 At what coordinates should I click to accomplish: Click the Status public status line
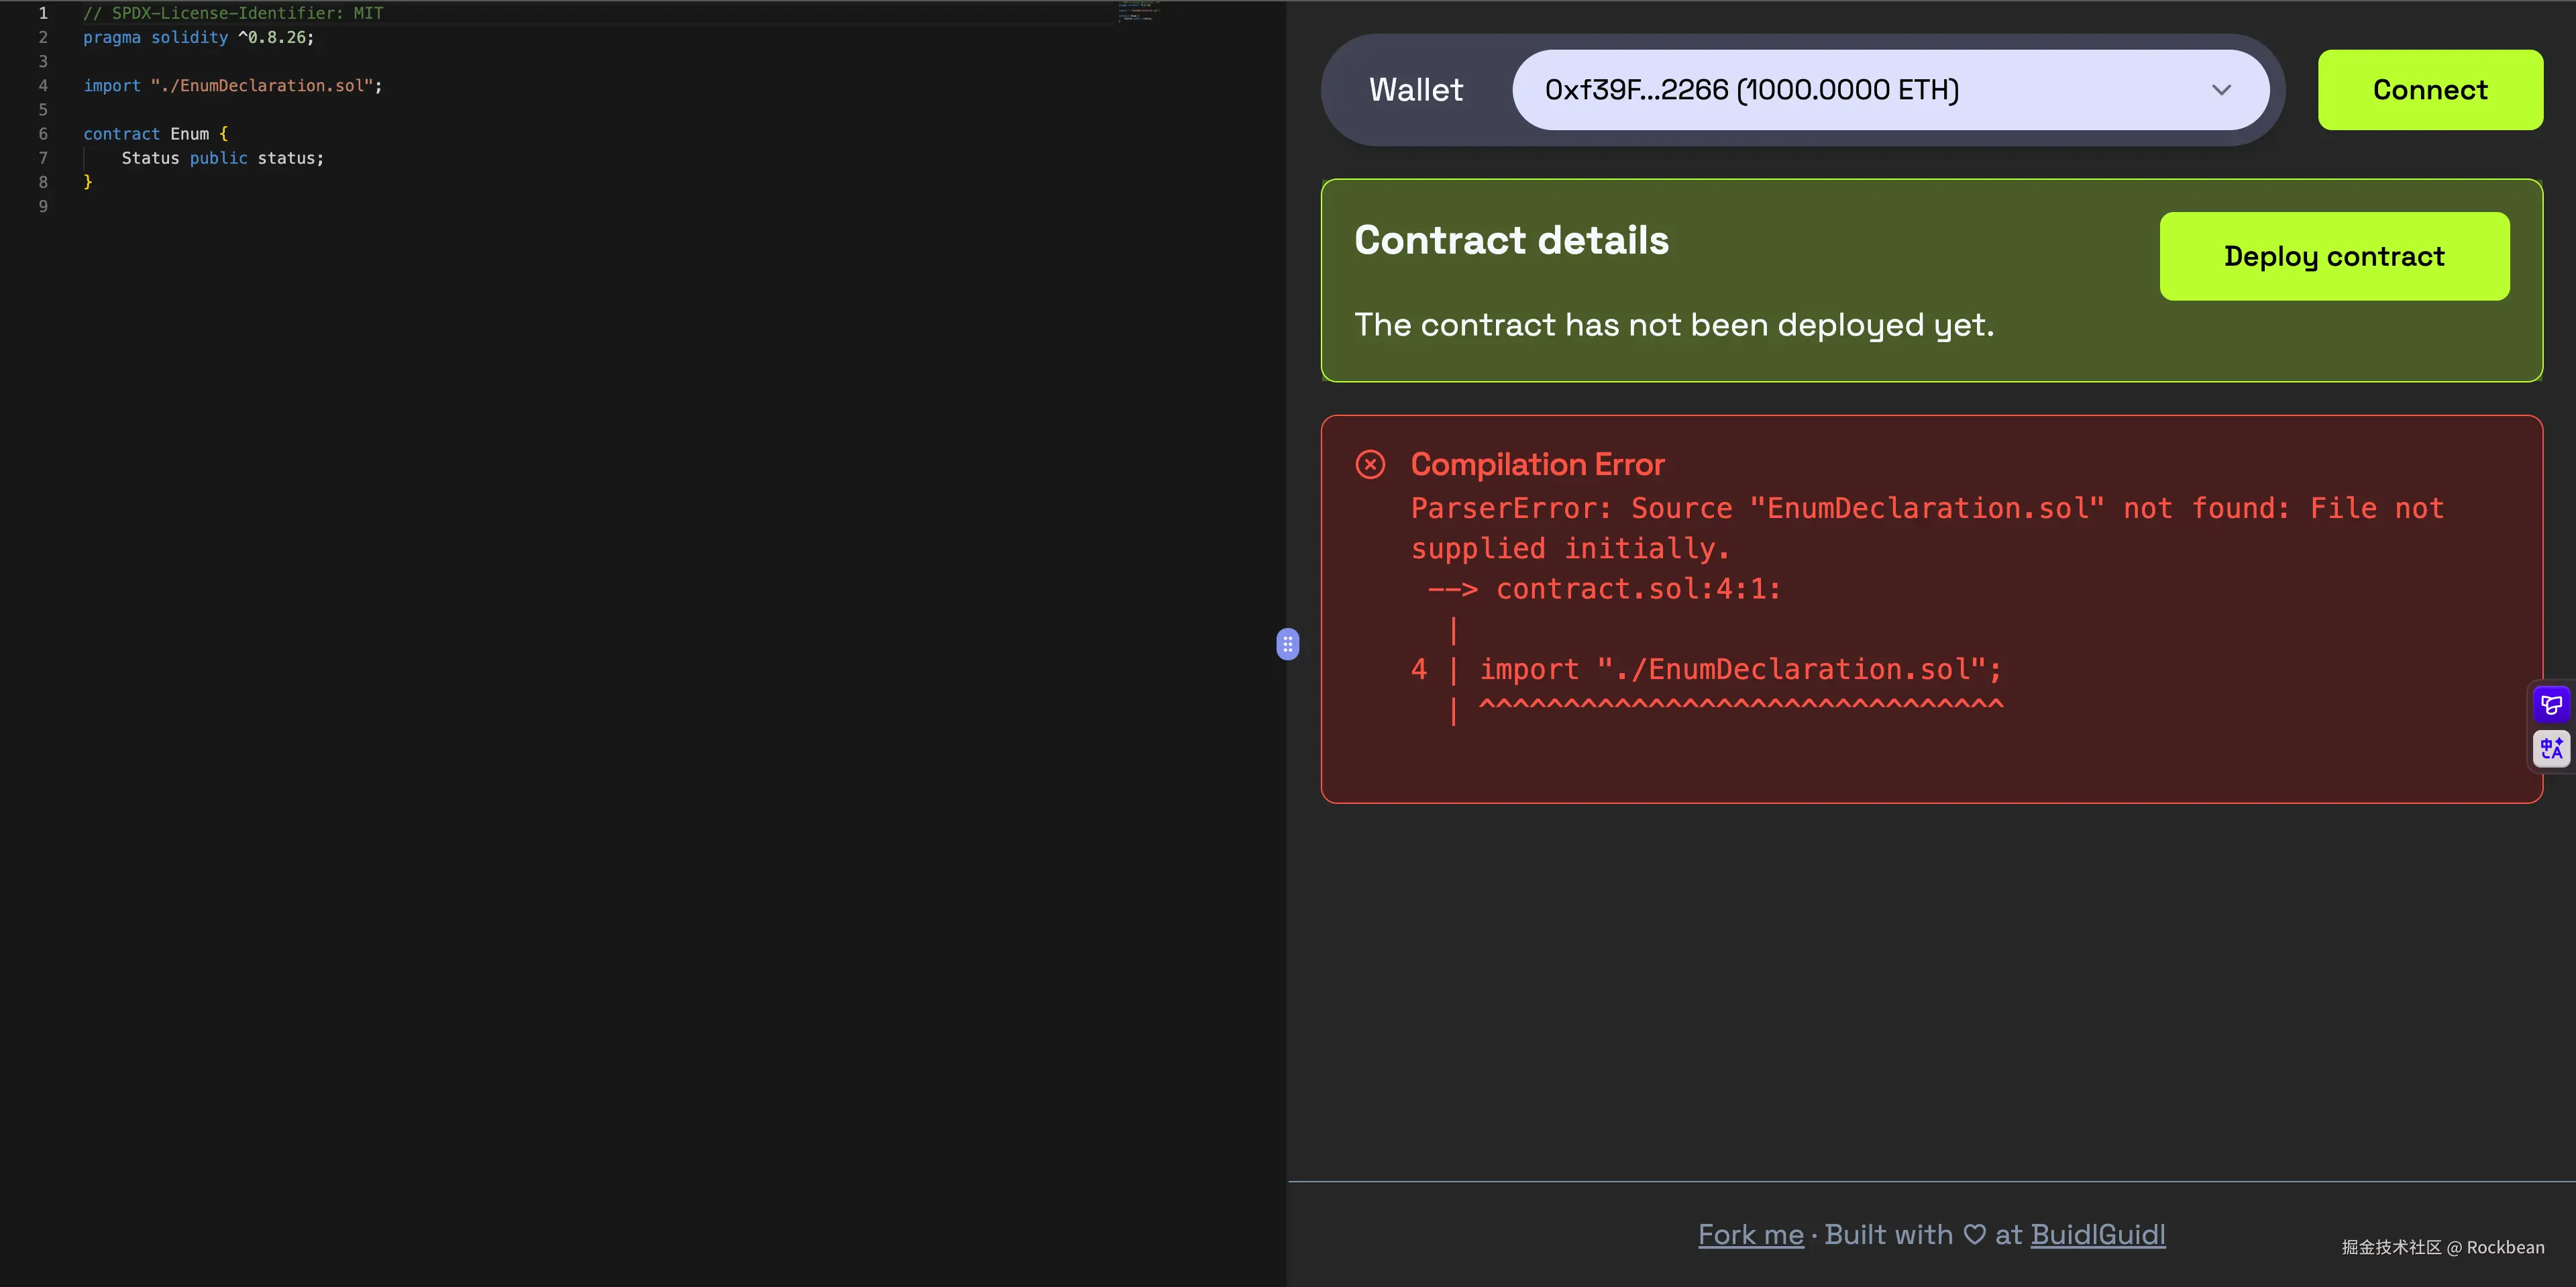coord(222,158)
